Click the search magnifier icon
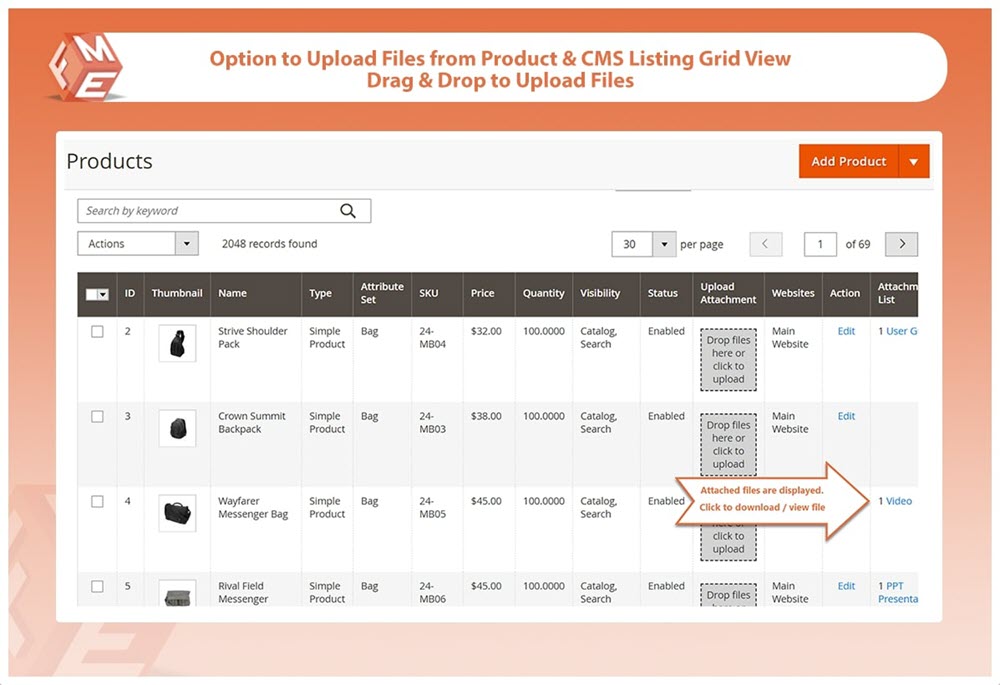Image resolution: width=1000 pixels, height=685 pixels. (347, 211)
